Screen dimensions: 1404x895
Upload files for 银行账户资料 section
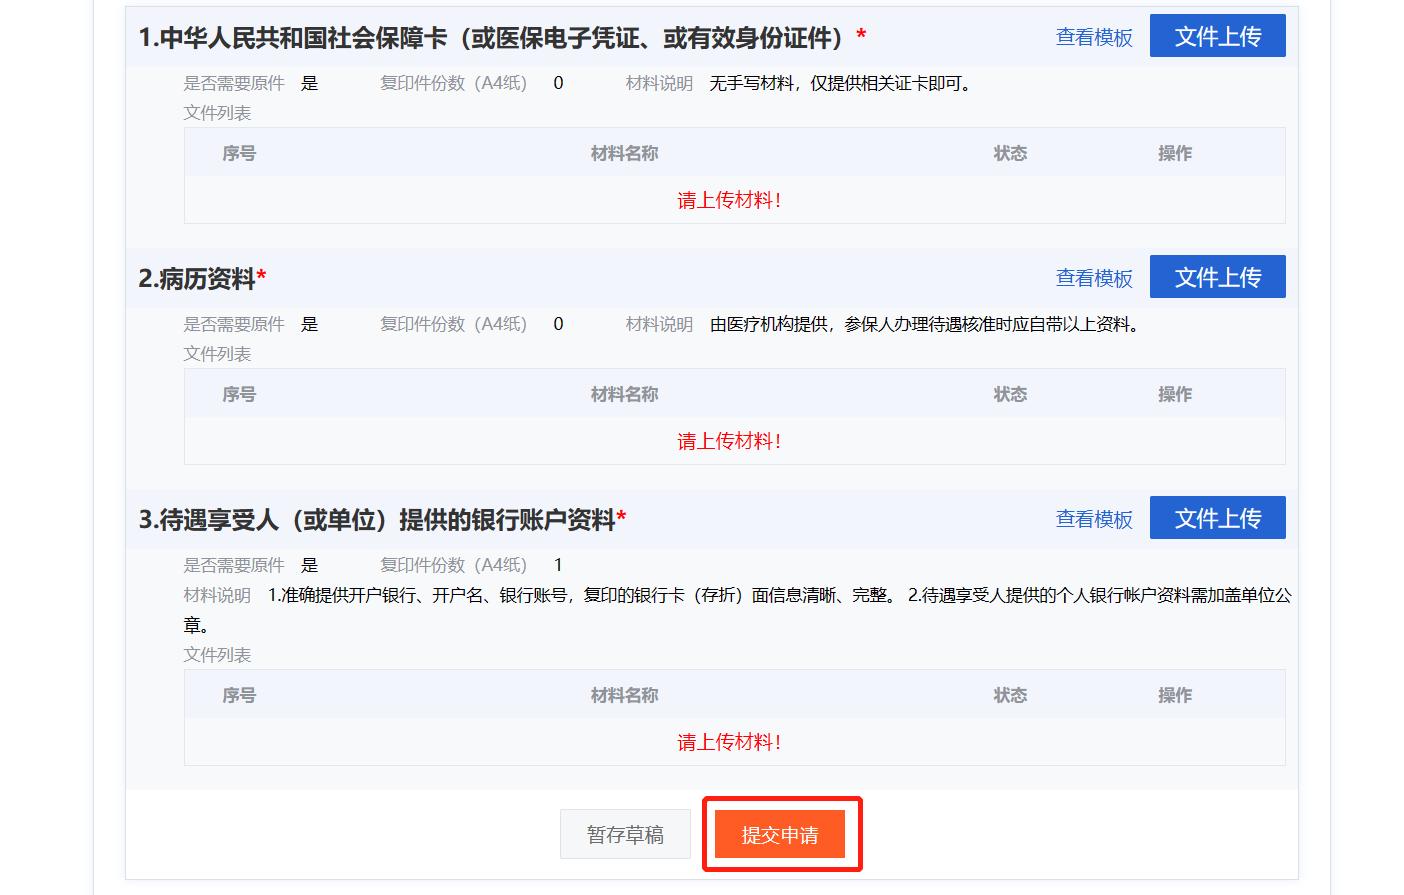point(1217,517)
